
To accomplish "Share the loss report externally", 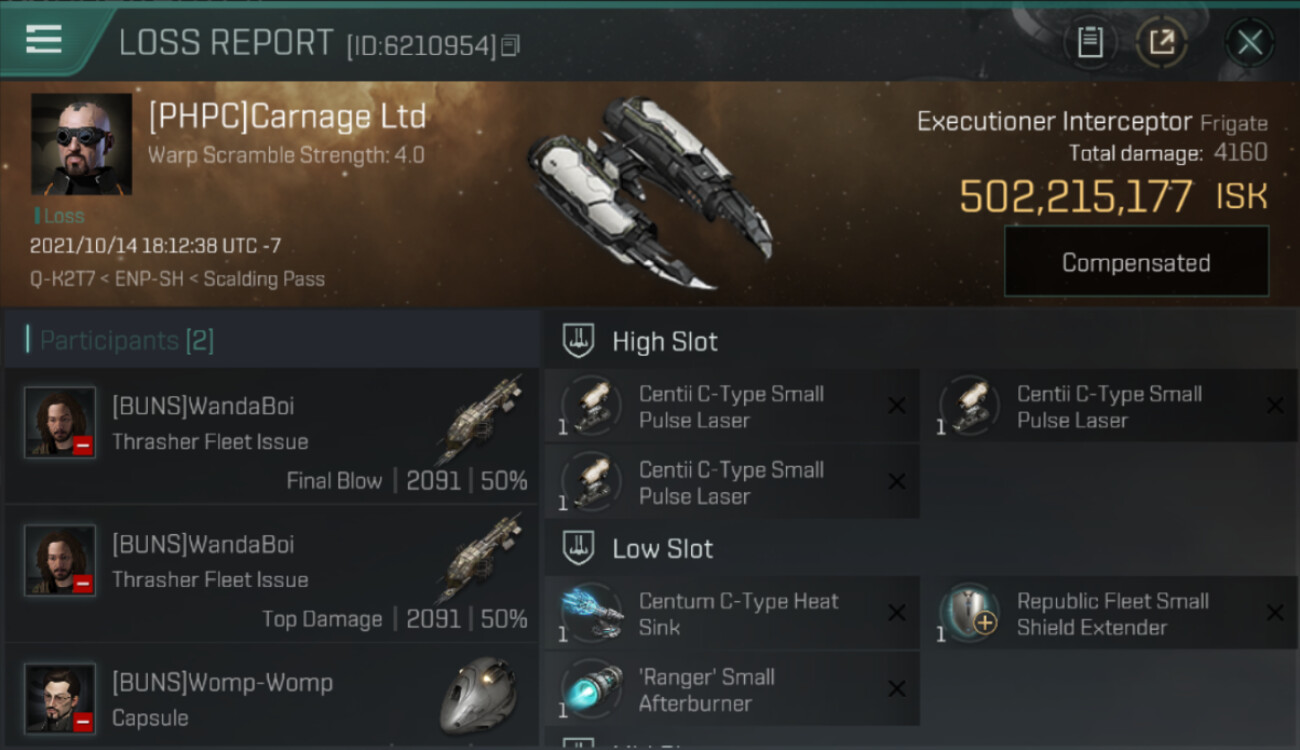I will pos(1161,42).
